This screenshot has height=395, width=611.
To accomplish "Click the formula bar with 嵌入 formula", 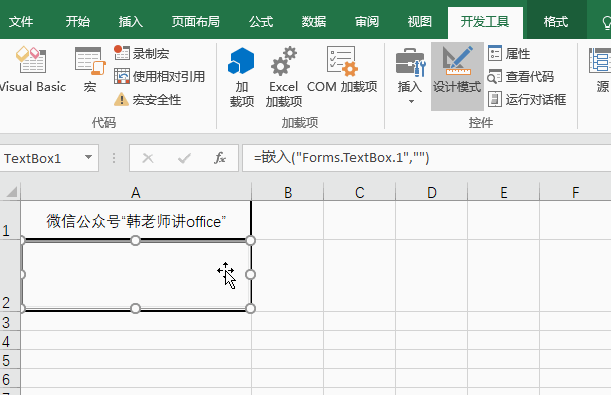I will click(x=426, y=158).
